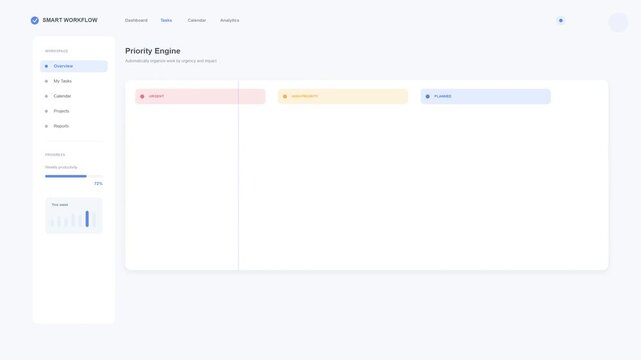Click the blue dot icon in the top bar
This screenshot has width=641, height=360.
[x=560, y=20]
